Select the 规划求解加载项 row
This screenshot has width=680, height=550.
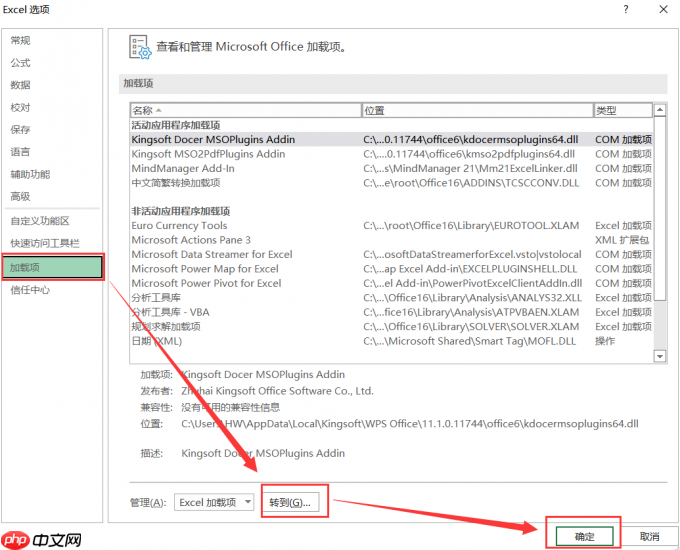tap(391, 327)
